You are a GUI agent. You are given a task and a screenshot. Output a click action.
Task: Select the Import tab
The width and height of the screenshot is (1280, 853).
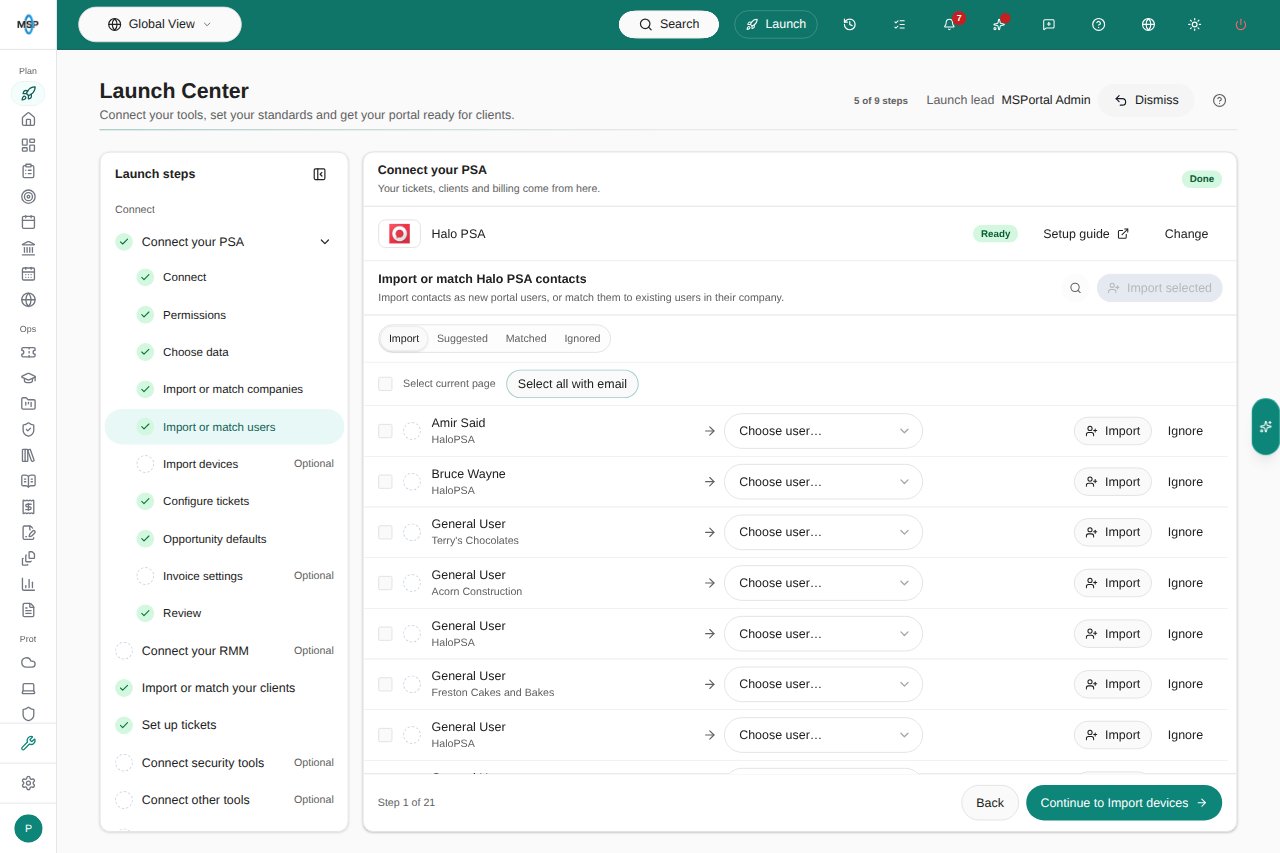(404, 339)
